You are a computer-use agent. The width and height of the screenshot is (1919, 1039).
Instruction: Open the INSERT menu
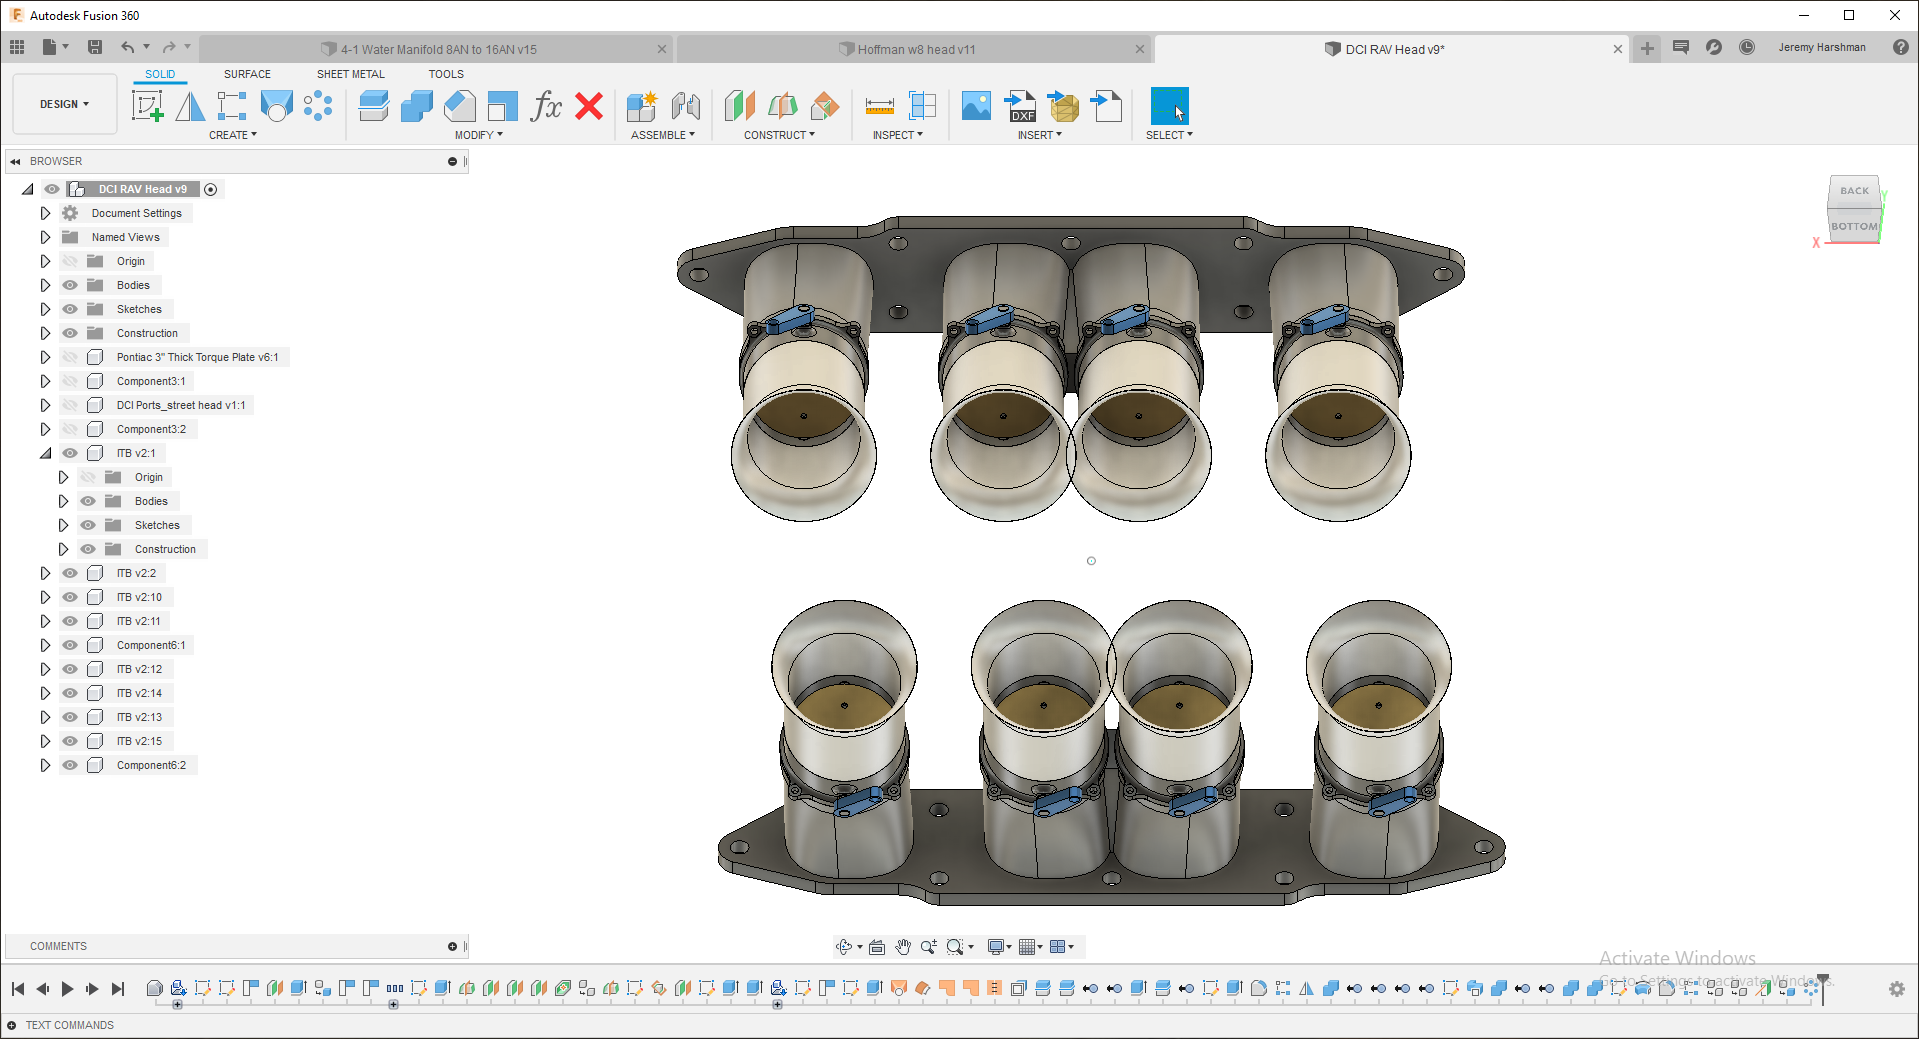(1040, 135)
